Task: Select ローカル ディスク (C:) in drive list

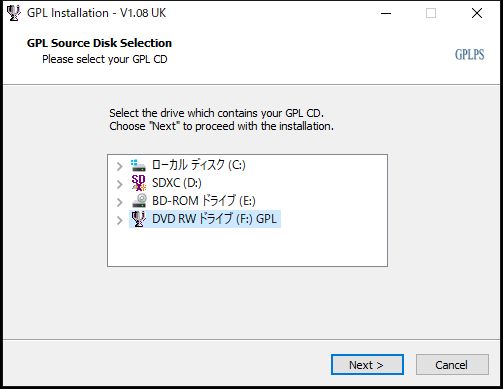Action: 199,165
